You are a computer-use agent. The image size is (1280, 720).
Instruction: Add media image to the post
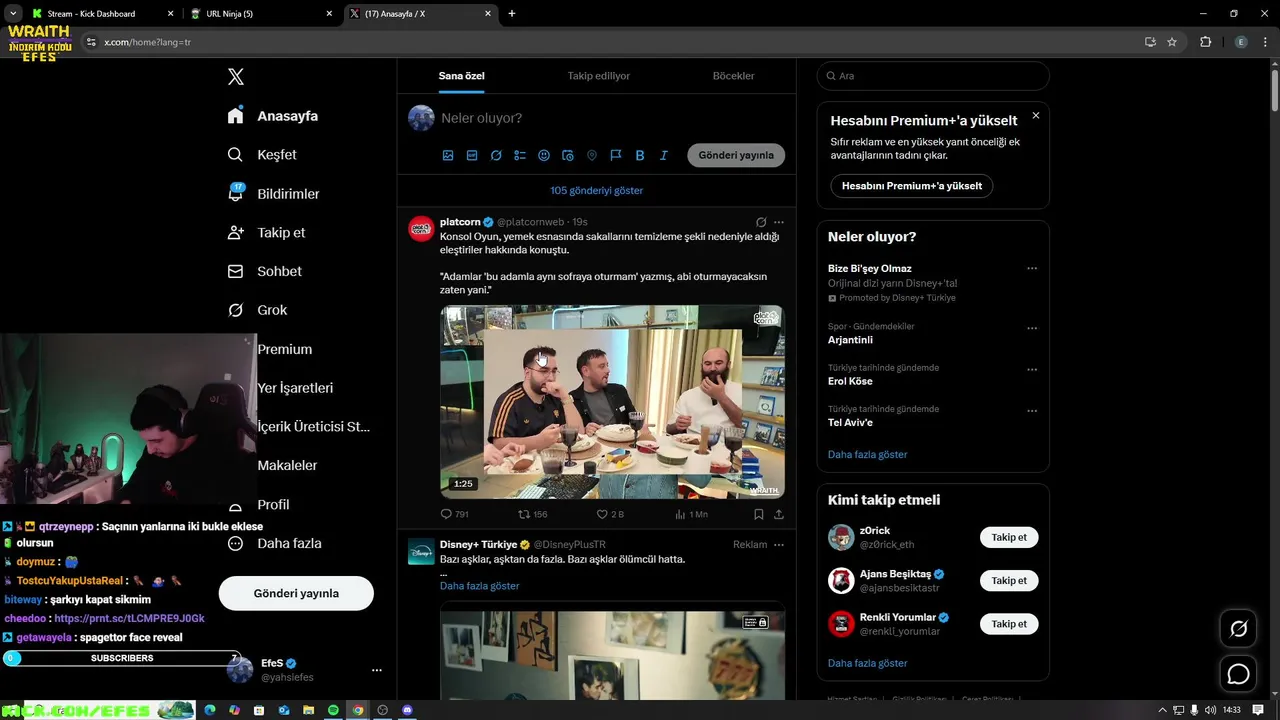point(448,155)
